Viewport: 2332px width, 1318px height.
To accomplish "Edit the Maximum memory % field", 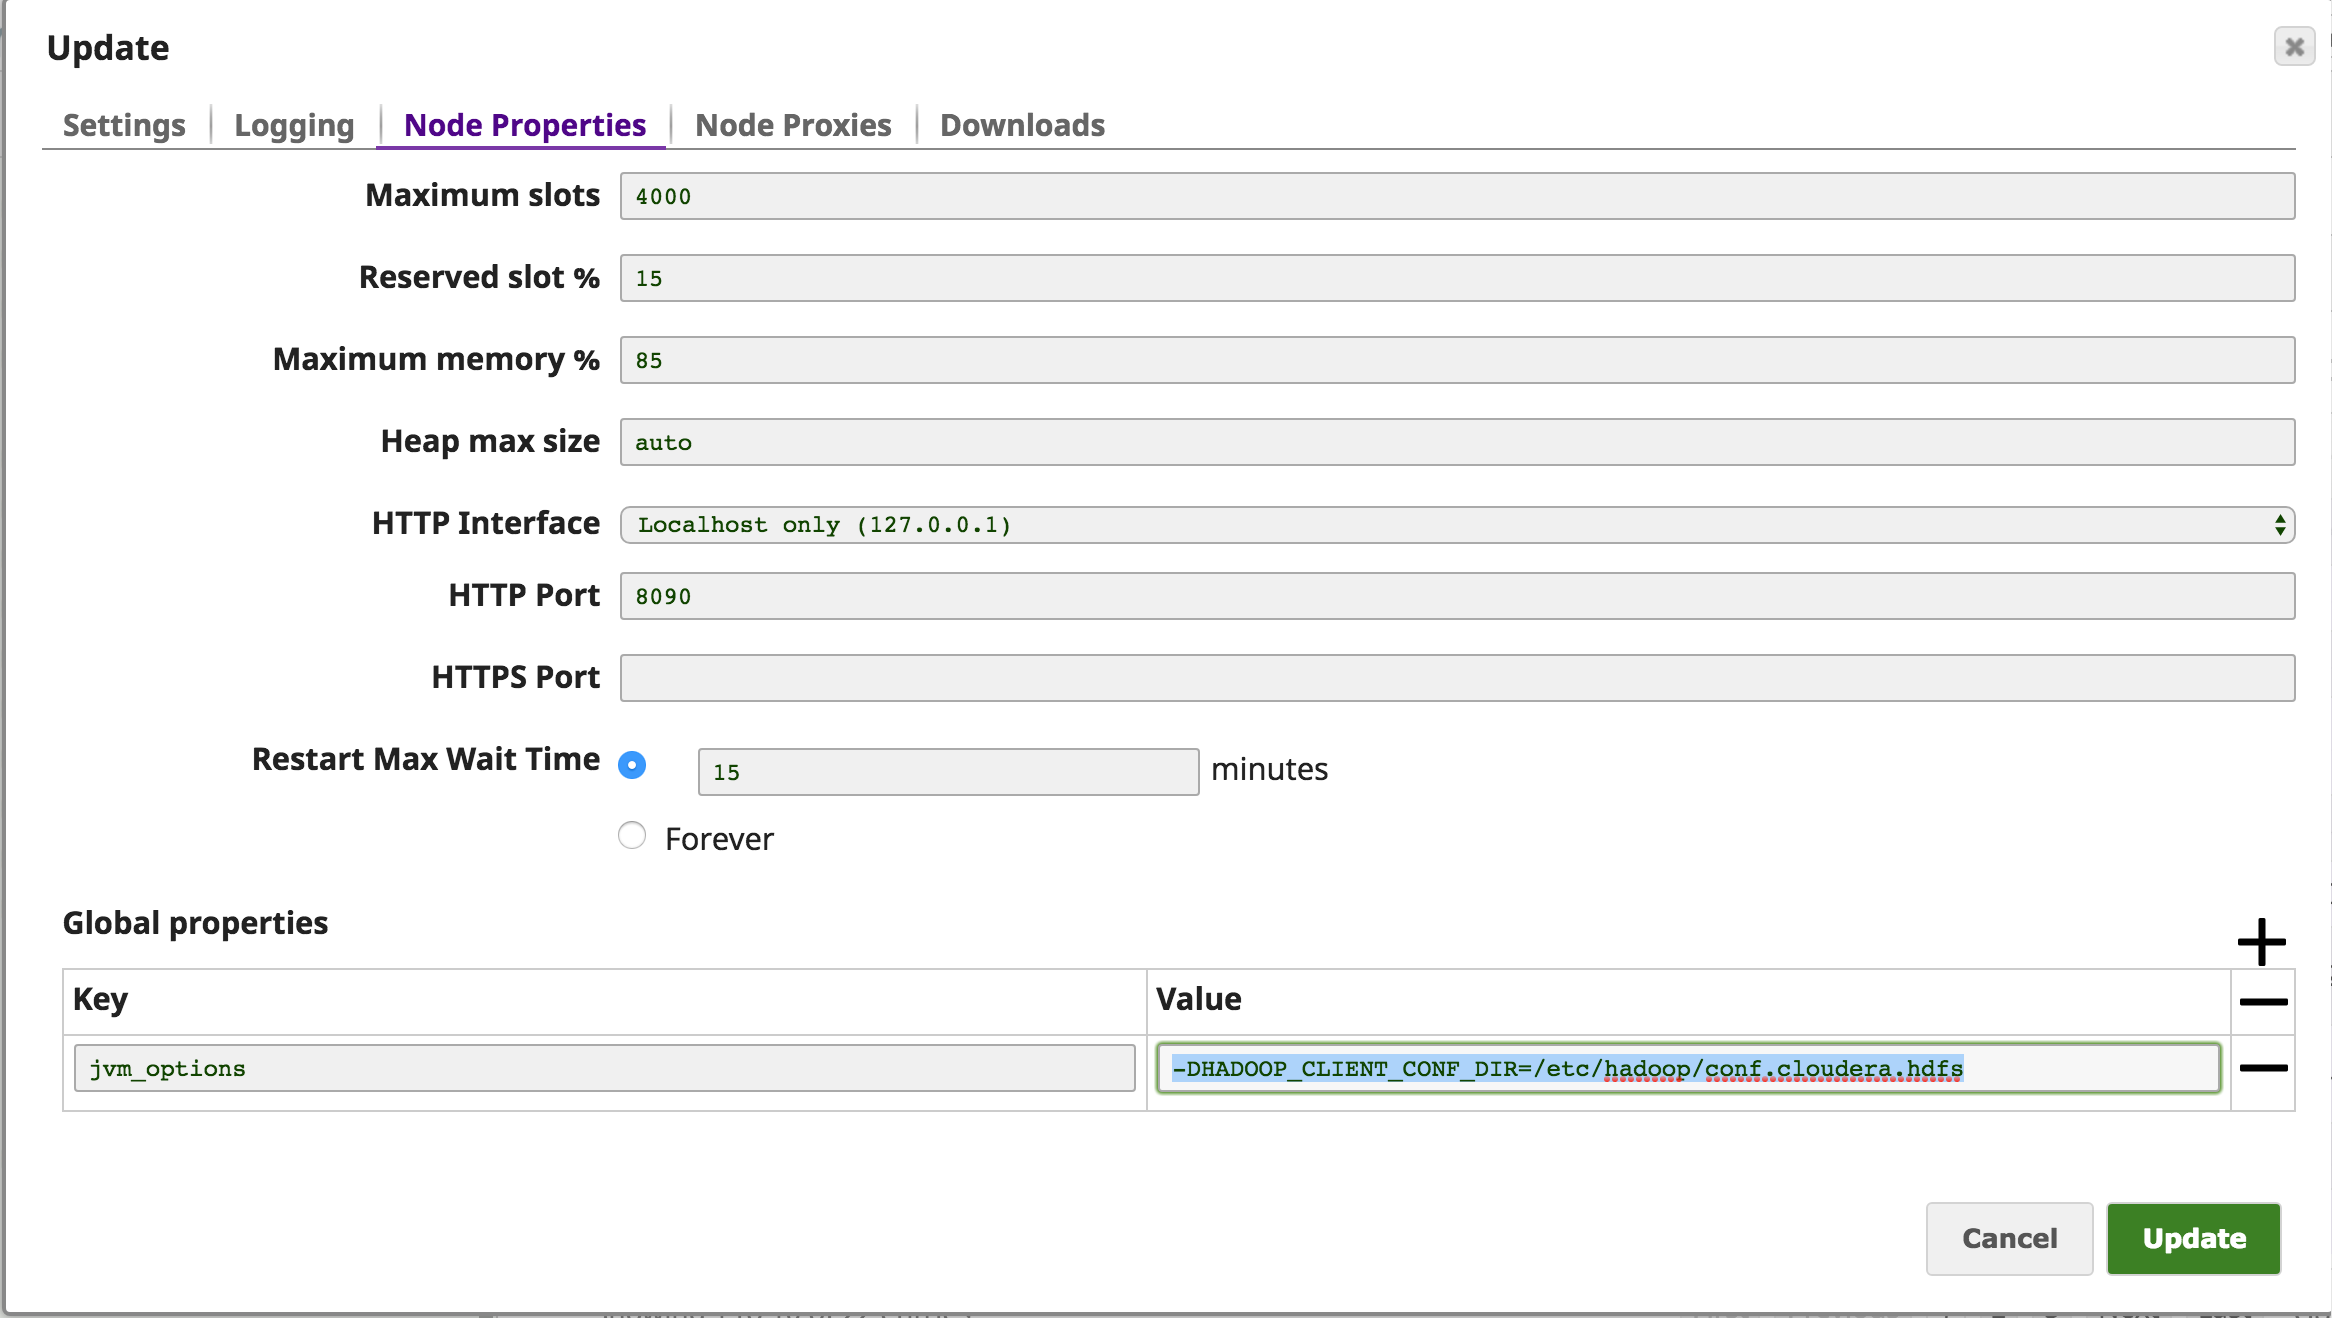I will click(x=1457, y=360).
